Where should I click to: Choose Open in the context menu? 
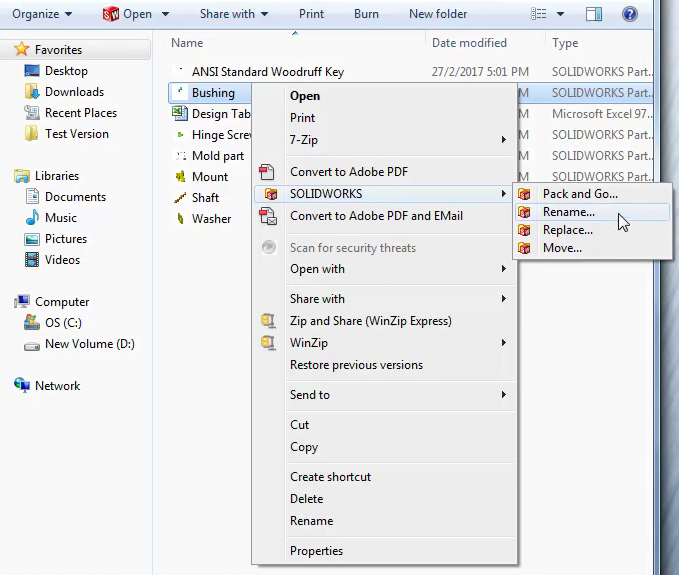[x=305, y=96]
